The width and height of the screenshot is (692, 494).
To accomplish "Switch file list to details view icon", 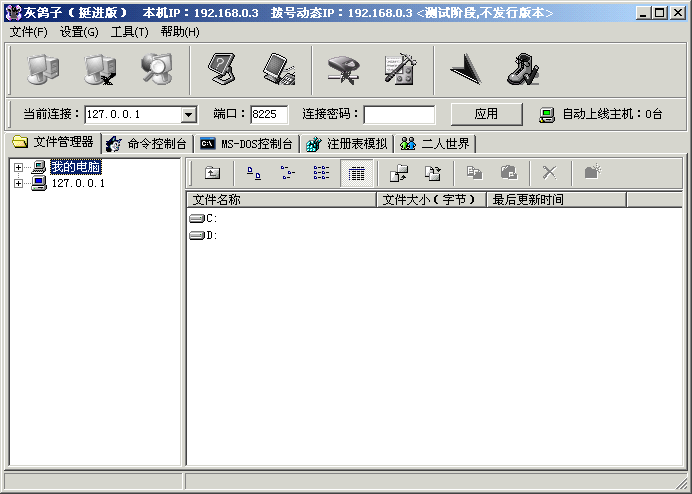I will click(x=356, y=173).
